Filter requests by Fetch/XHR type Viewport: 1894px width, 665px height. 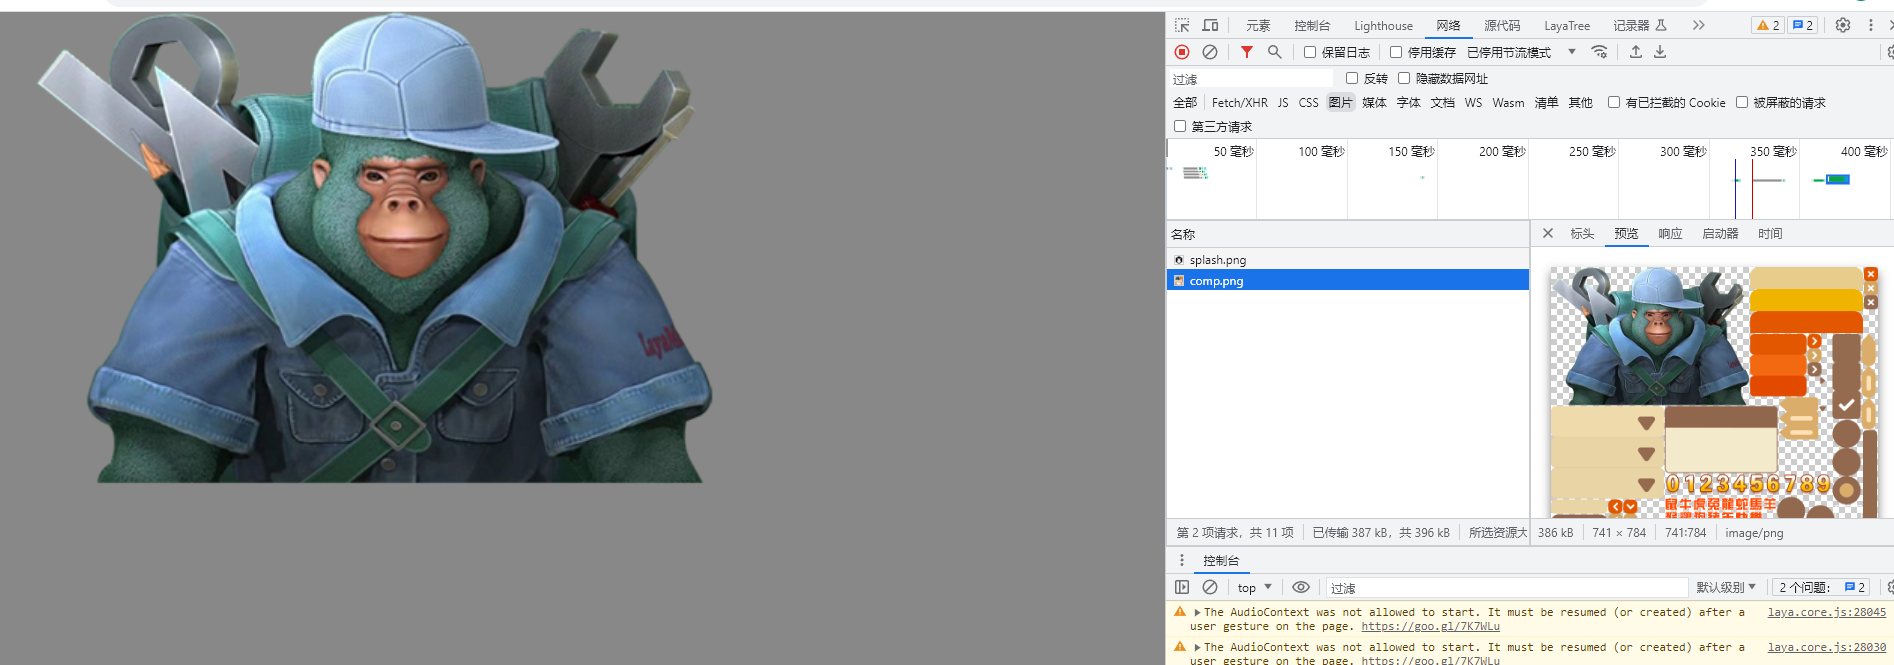1239,103
